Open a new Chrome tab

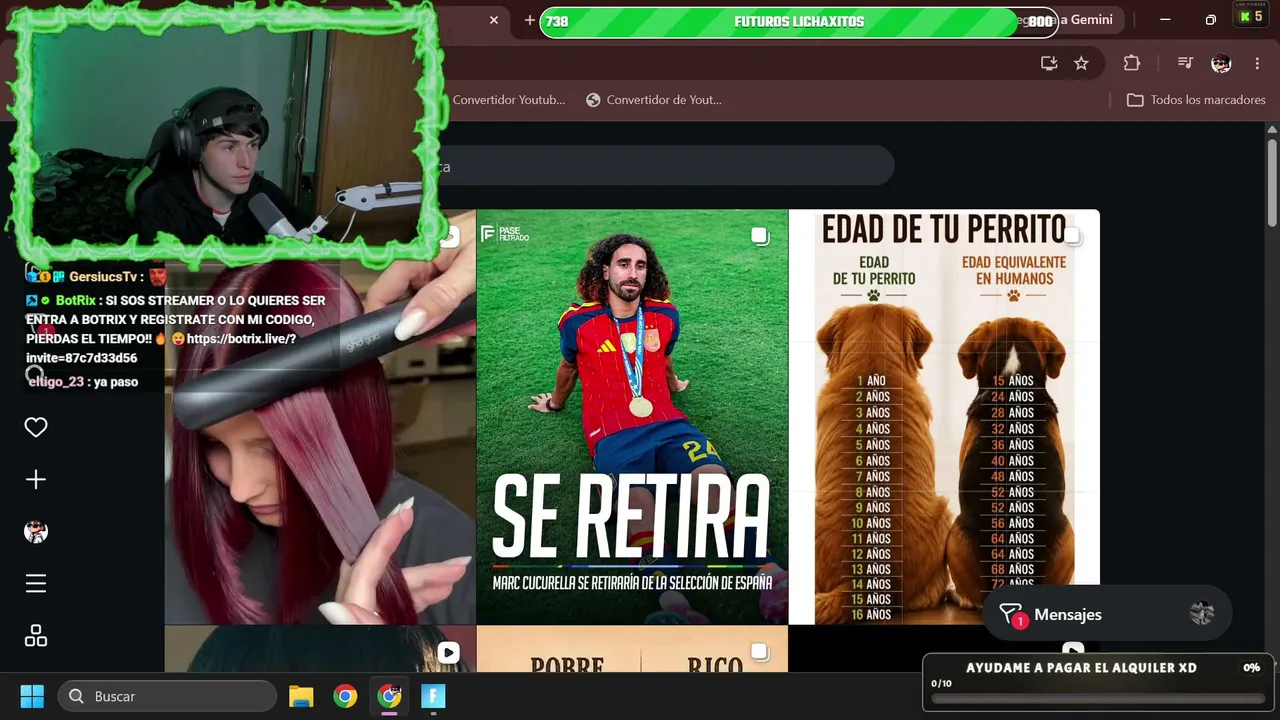pos(530,20)
